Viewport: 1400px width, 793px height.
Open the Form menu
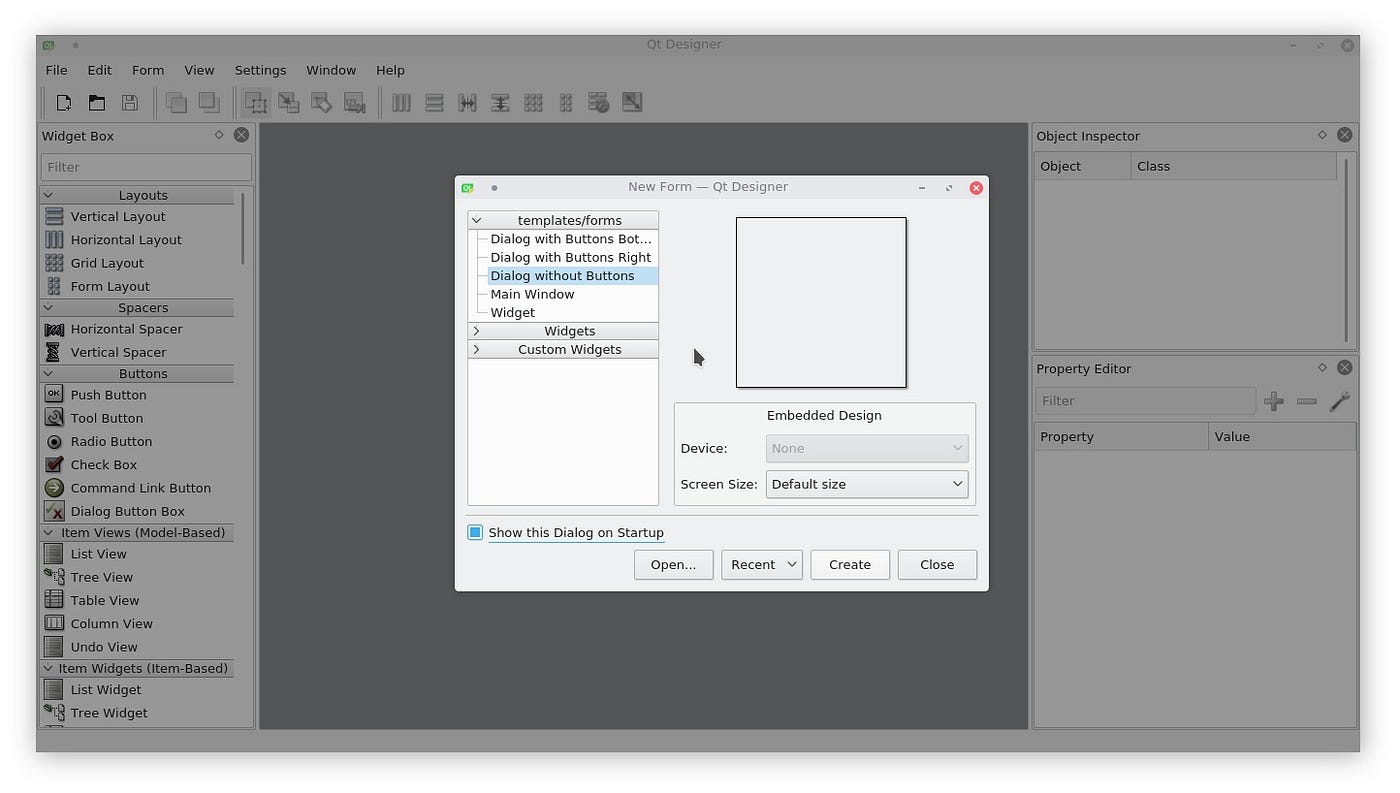point(147,70)
